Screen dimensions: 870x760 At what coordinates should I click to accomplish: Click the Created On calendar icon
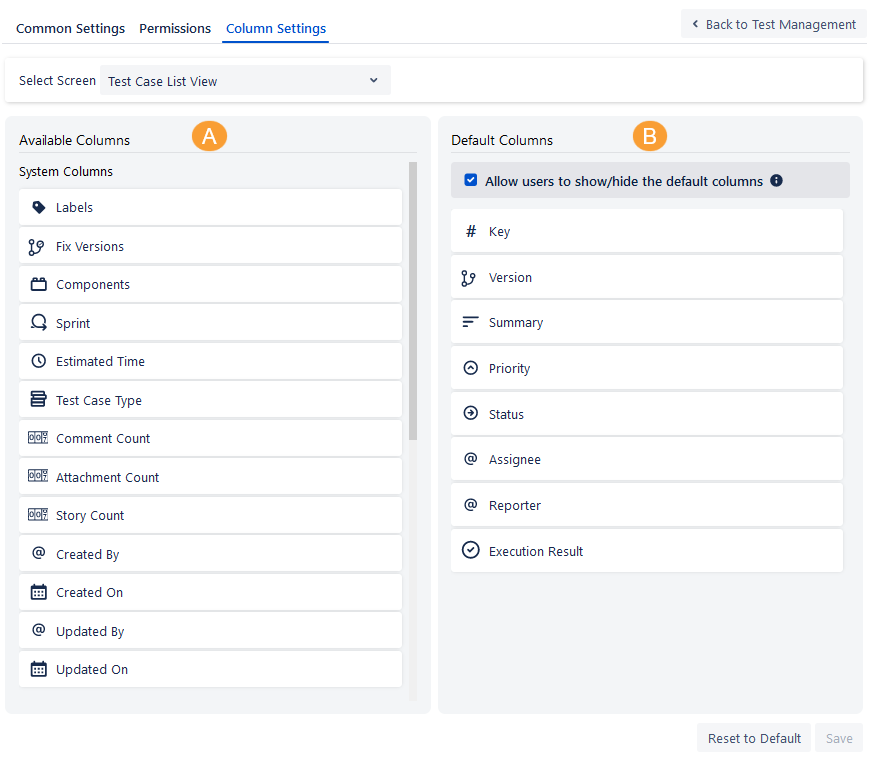coord(38,592)
